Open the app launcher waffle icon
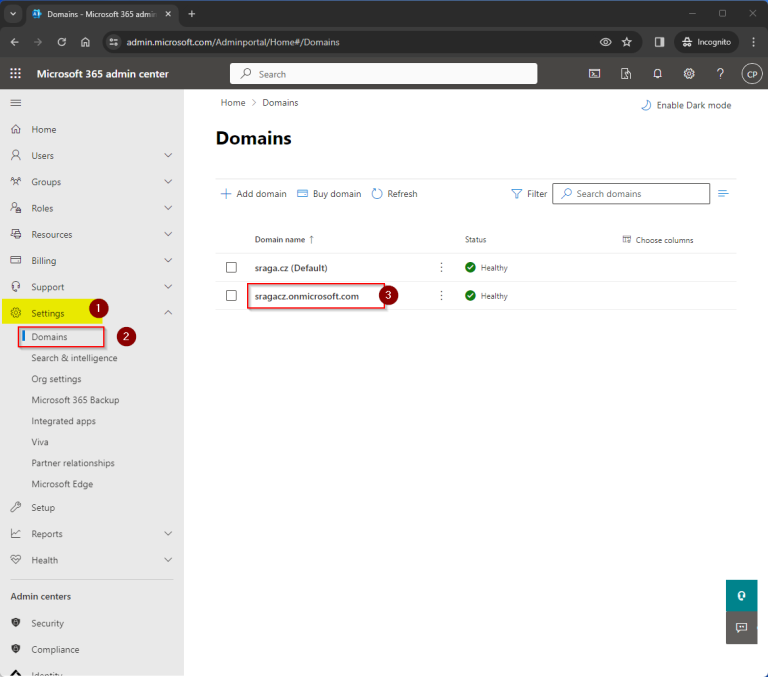Viewport: 768px width, 677px height. [16, 73]
